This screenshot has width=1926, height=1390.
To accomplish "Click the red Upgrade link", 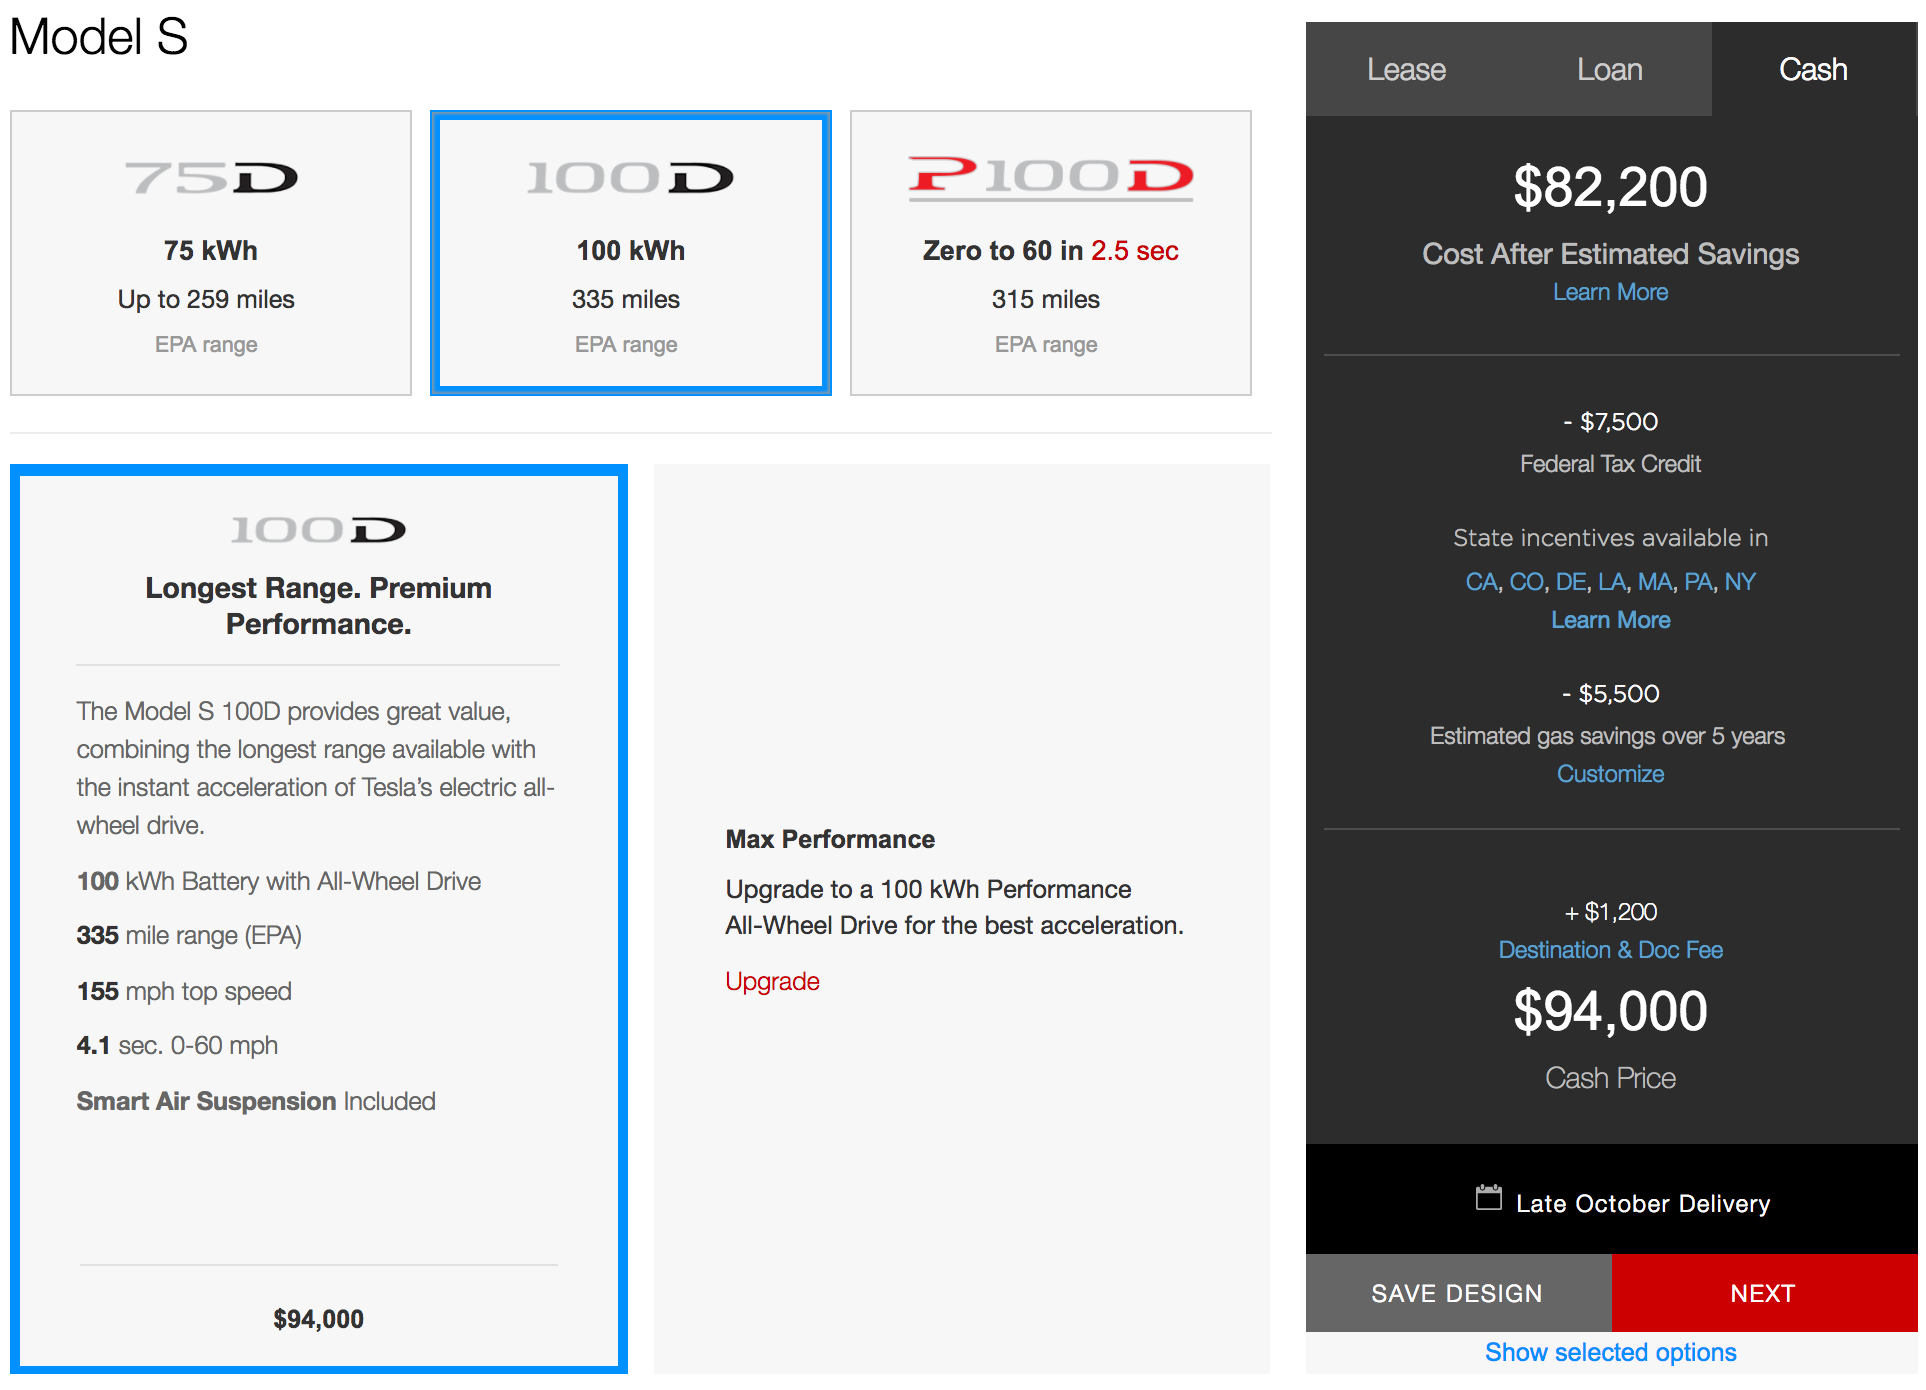I will [x=772, y=981].
